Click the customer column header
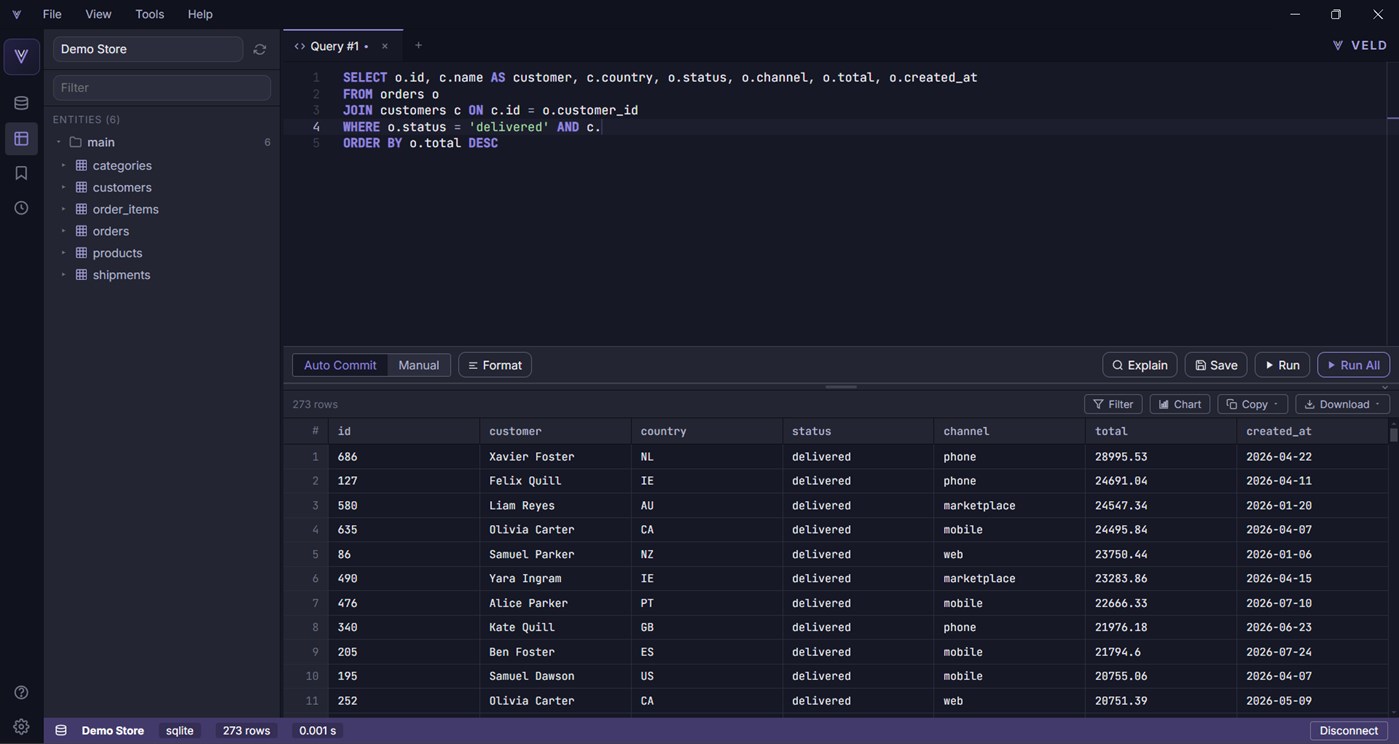This screenshot has height=744, width=1399. (x=555, y=431)
